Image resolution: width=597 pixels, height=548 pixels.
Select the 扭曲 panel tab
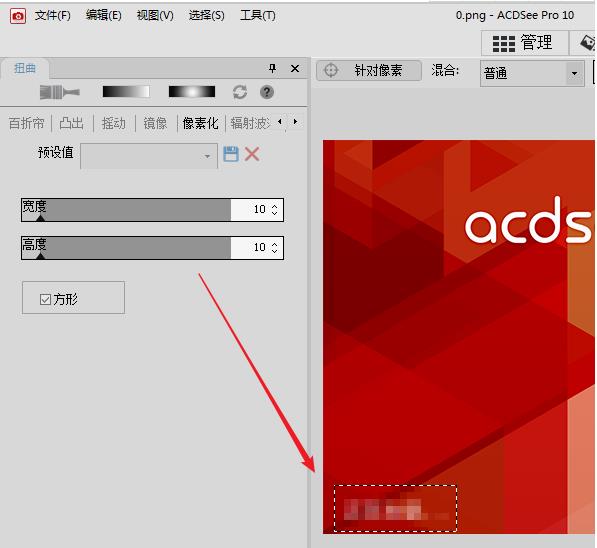(x=25, y=68)
